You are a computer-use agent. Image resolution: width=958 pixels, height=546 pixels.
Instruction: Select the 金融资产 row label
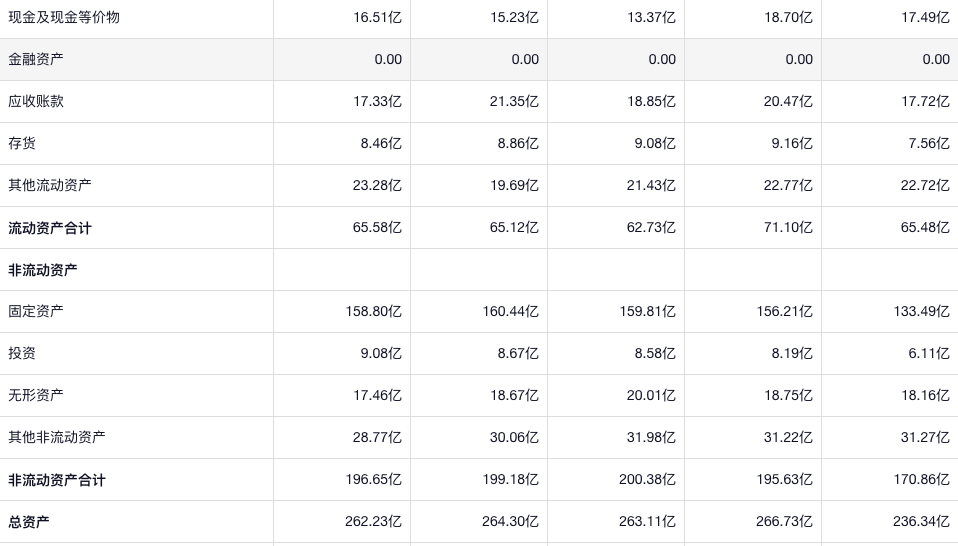[x=36, y=59]
